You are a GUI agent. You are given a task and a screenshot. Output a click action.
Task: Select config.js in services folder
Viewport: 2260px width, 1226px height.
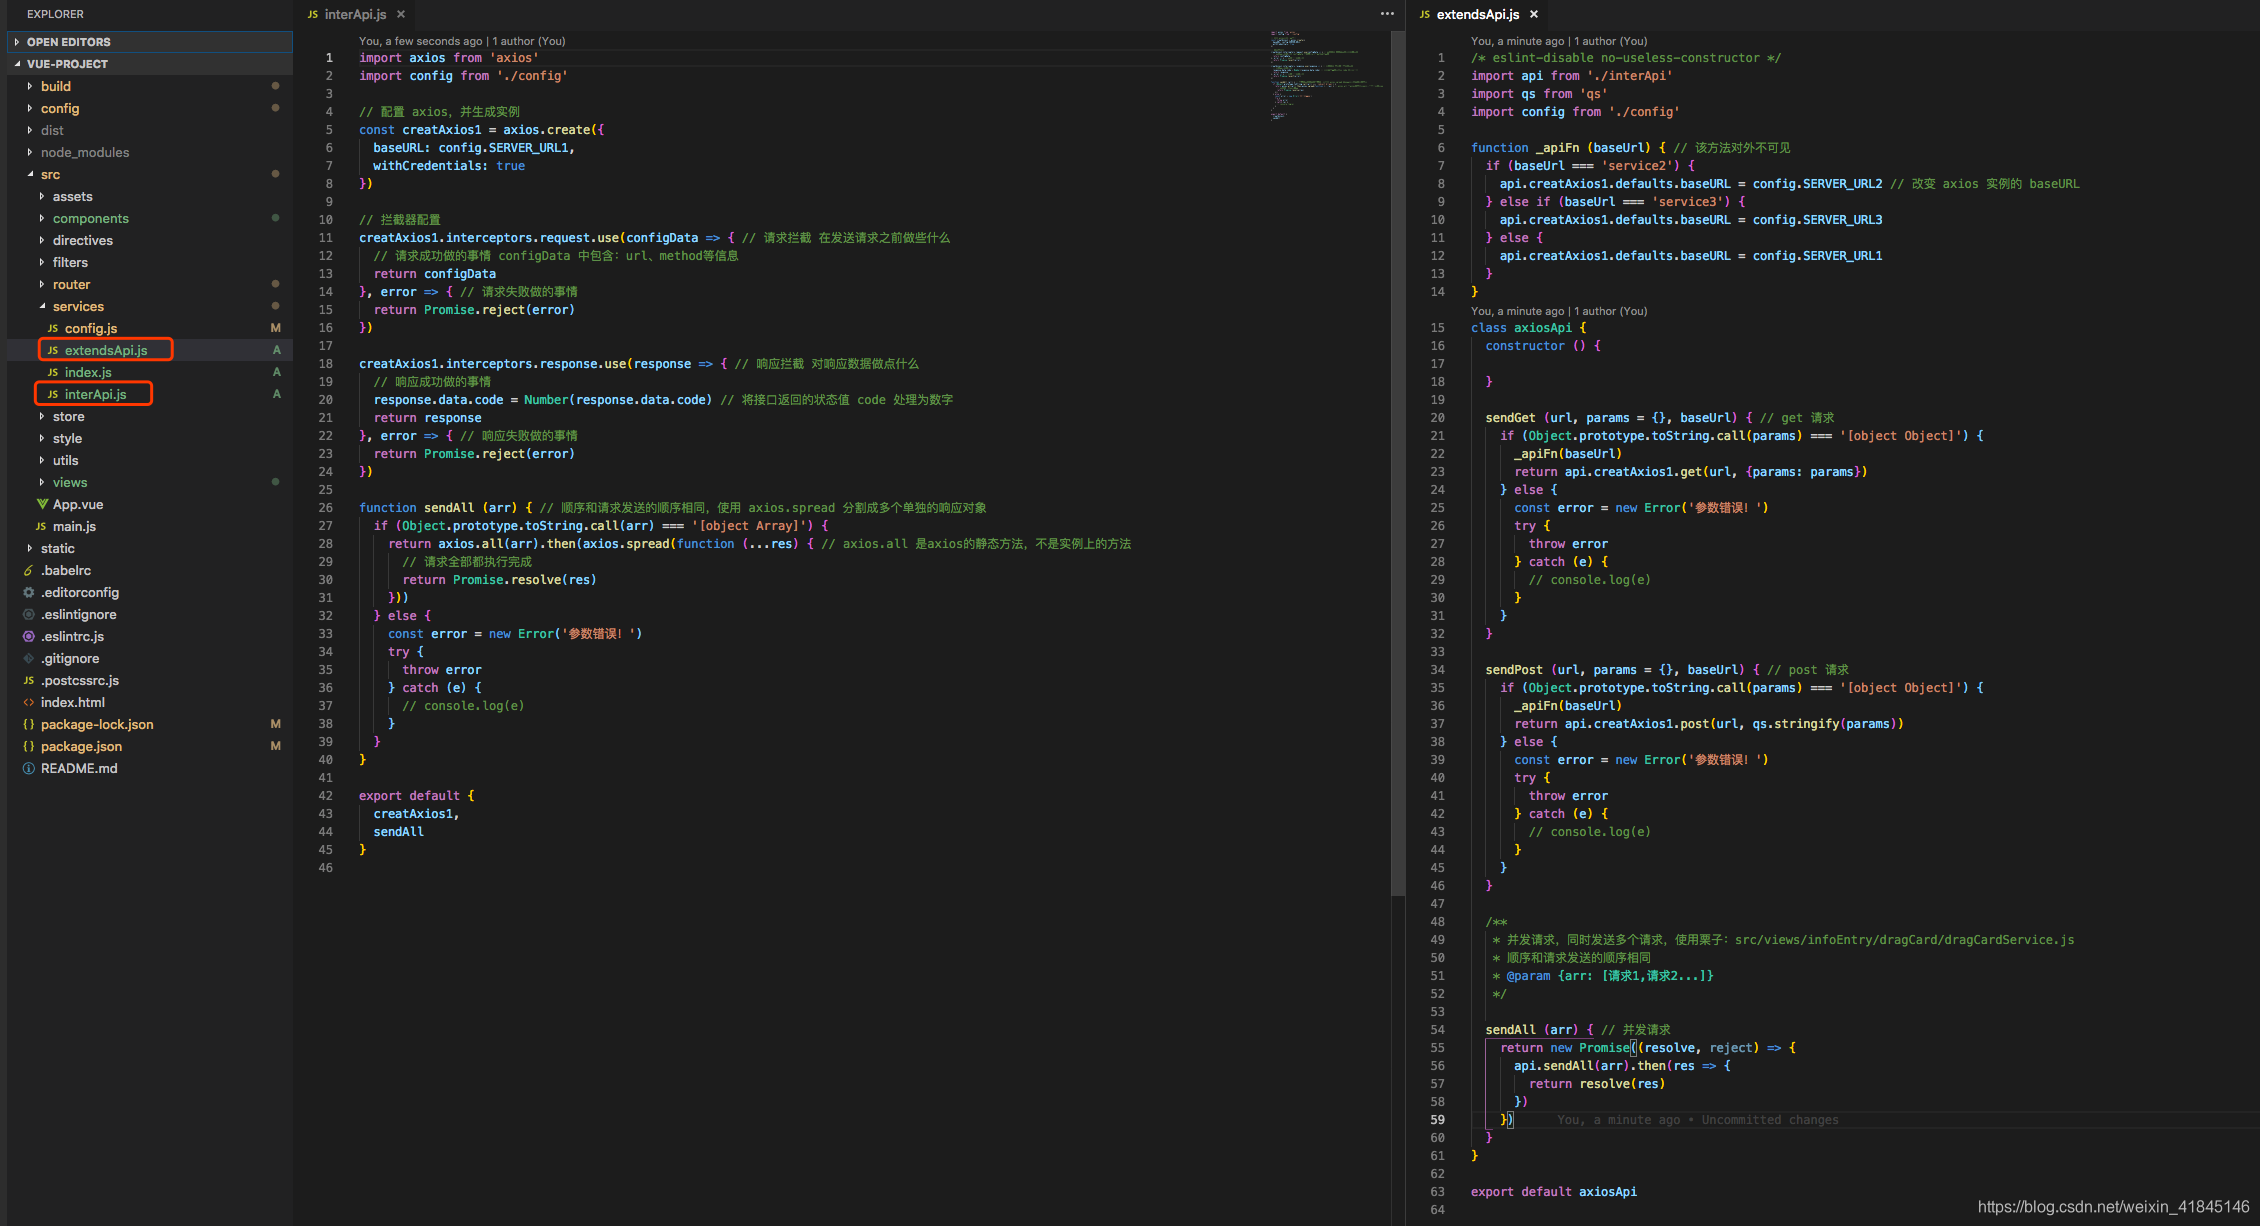[90, 328]
